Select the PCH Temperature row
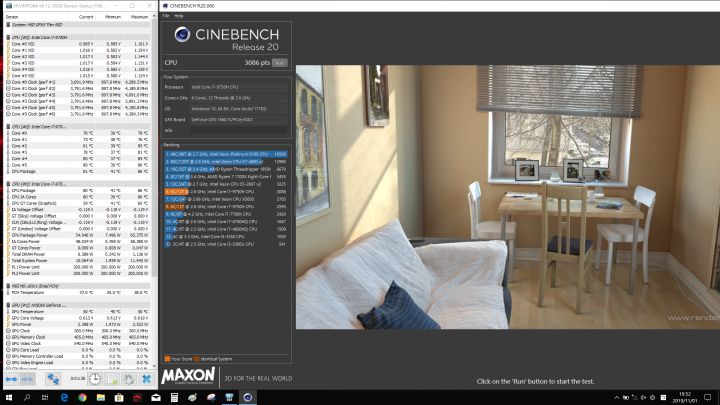Screen dimensions: 720x405 (77, 292)
